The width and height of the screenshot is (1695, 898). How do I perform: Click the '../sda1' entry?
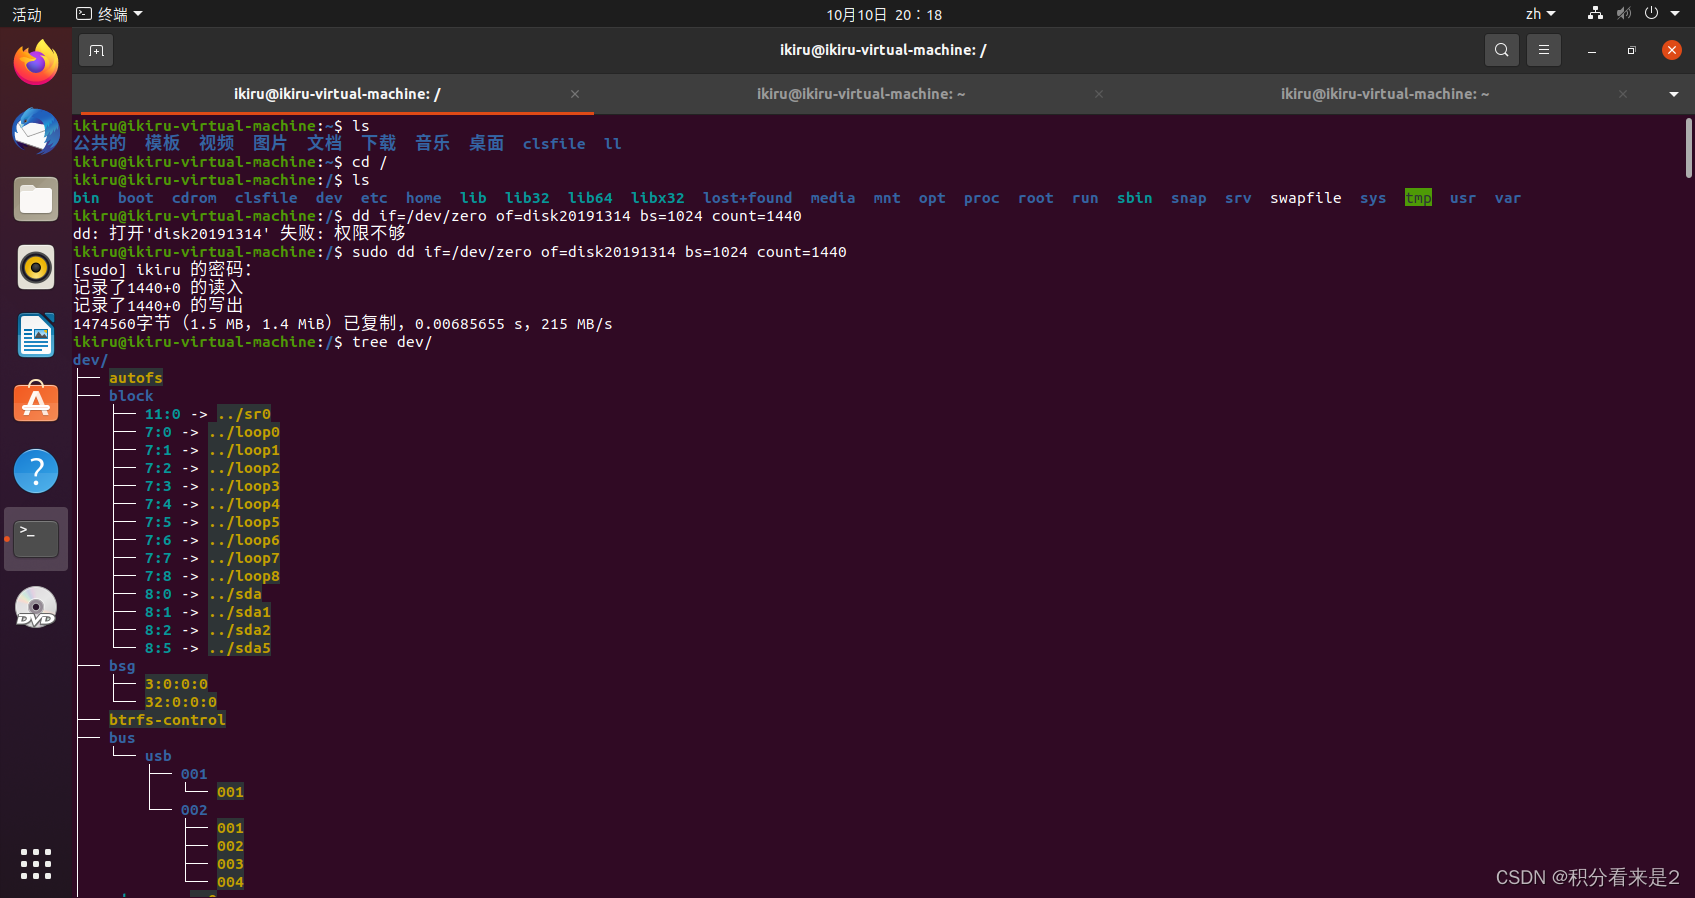click(240, 612)
